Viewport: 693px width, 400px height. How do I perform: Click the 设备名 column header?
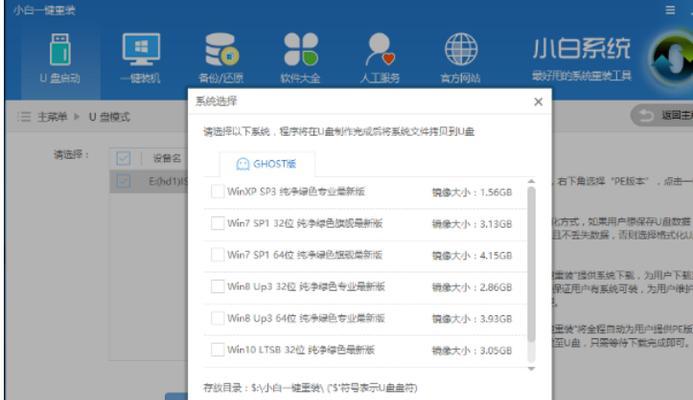pyautogui.click(x=167, y=158)
